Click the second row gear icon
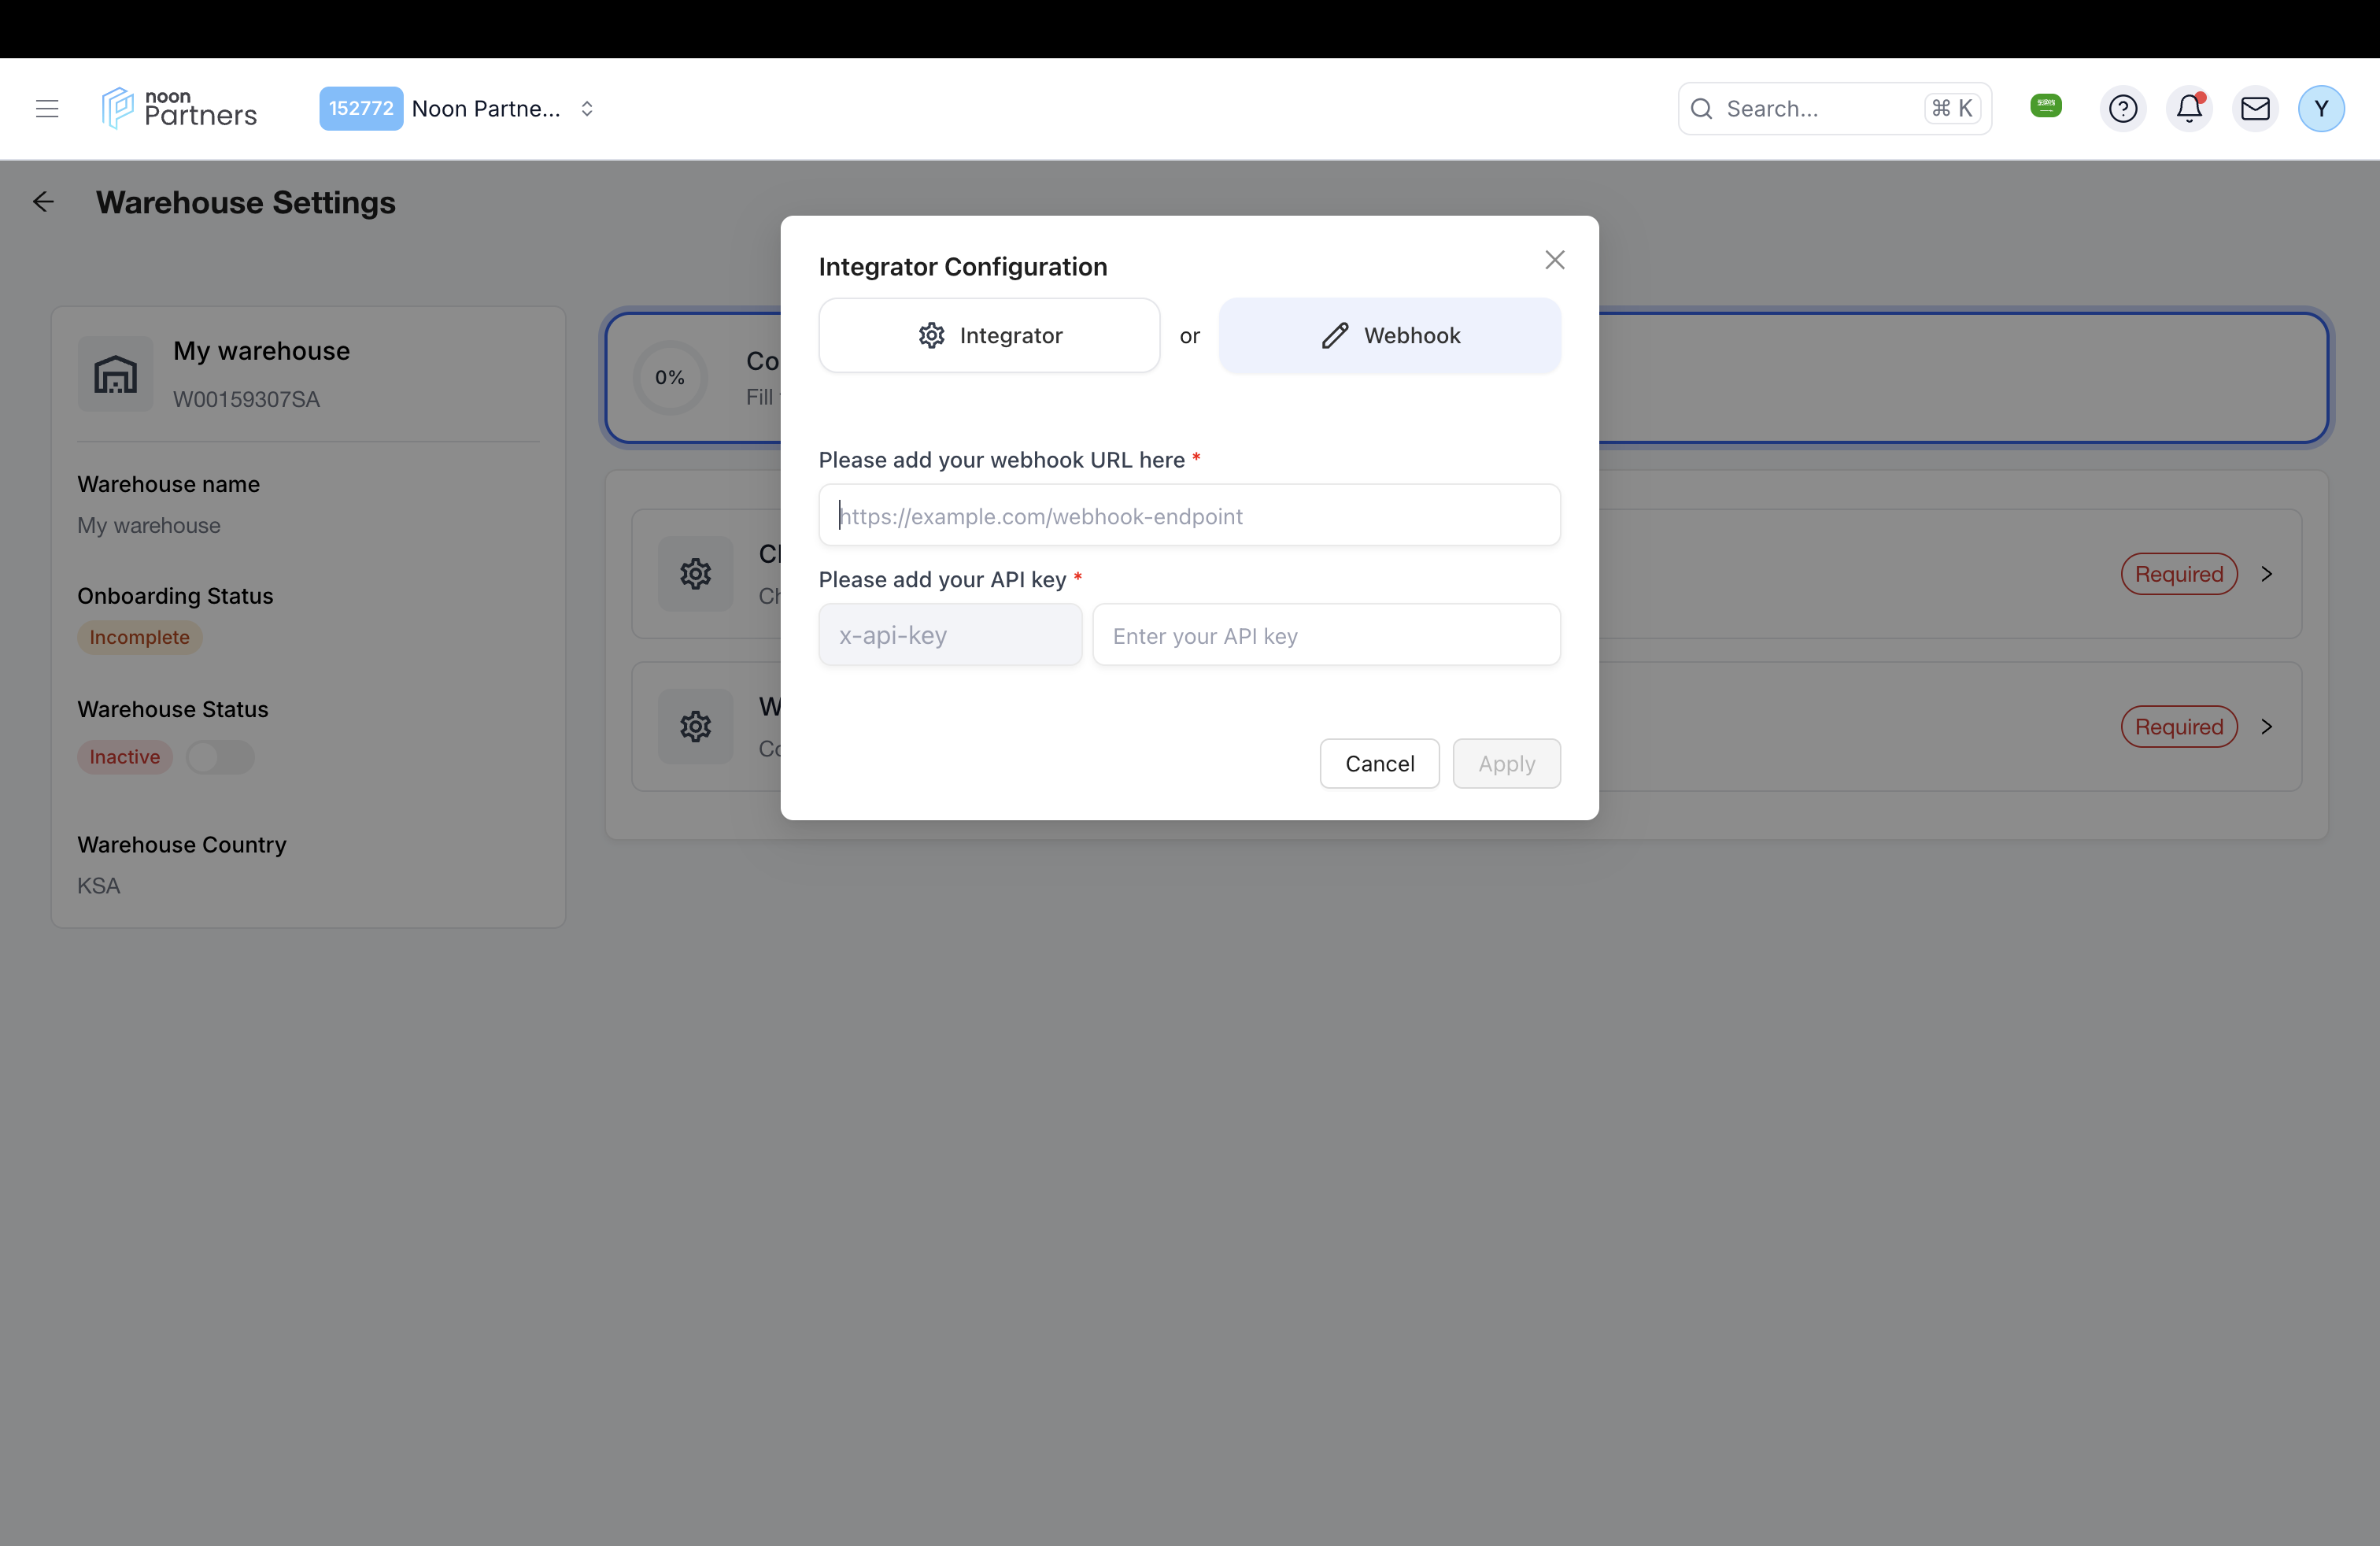 [x=695, y=727]
